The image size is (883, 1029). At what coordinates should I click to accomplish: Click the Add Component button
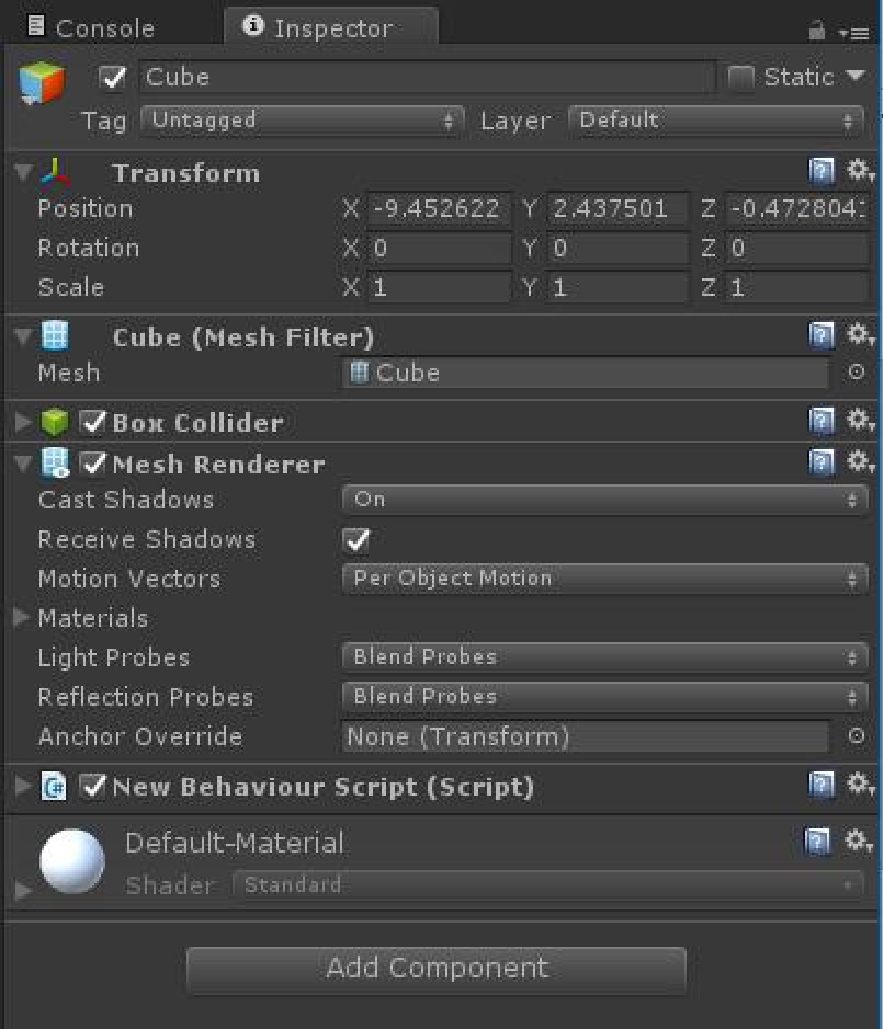point(436,968)
